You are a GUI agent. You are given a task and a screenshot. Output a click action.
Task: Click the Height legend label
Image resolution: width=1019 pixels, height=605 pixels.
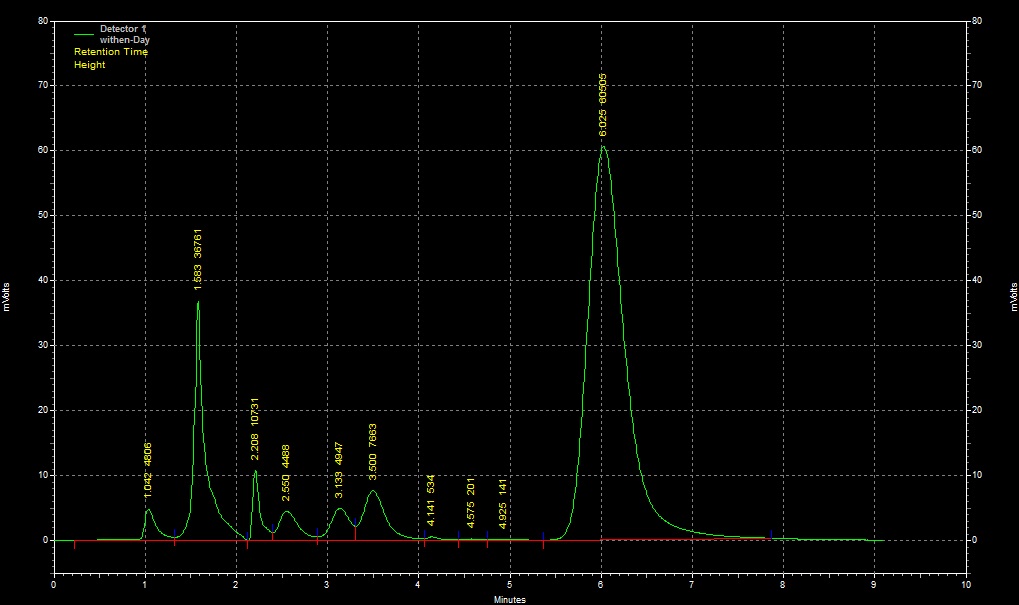point(89,65)
